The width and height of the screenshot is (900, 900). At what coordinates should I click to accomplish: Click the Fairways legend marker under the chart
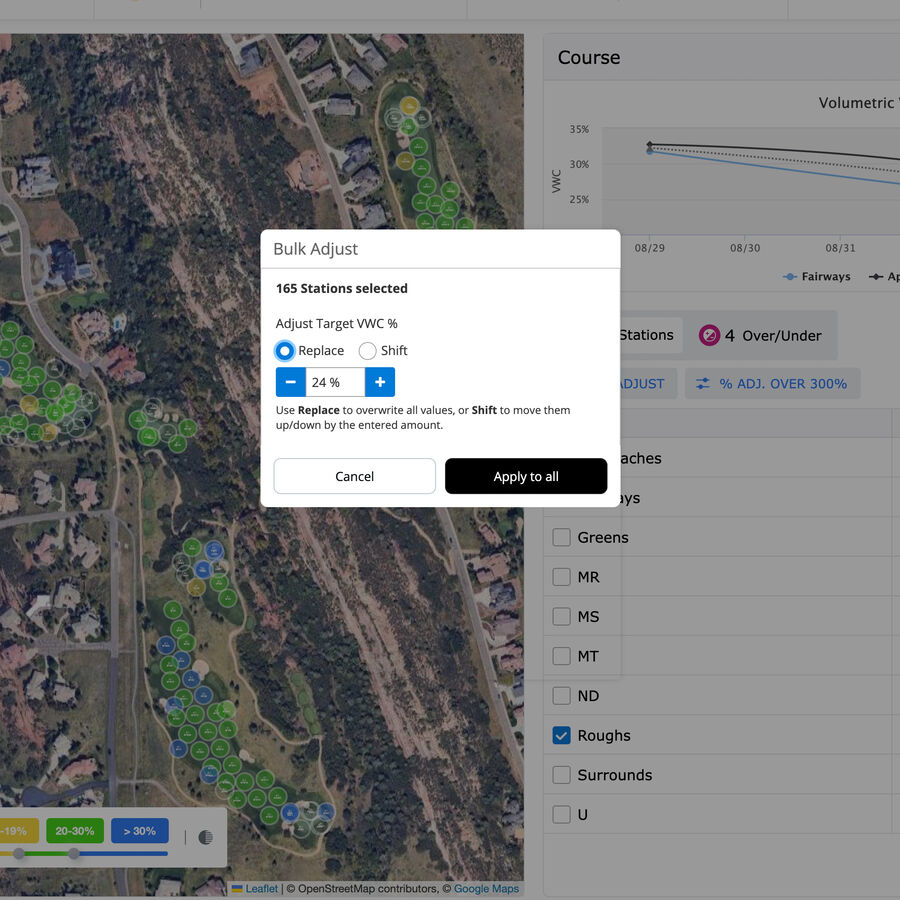(x=789, y=276)
